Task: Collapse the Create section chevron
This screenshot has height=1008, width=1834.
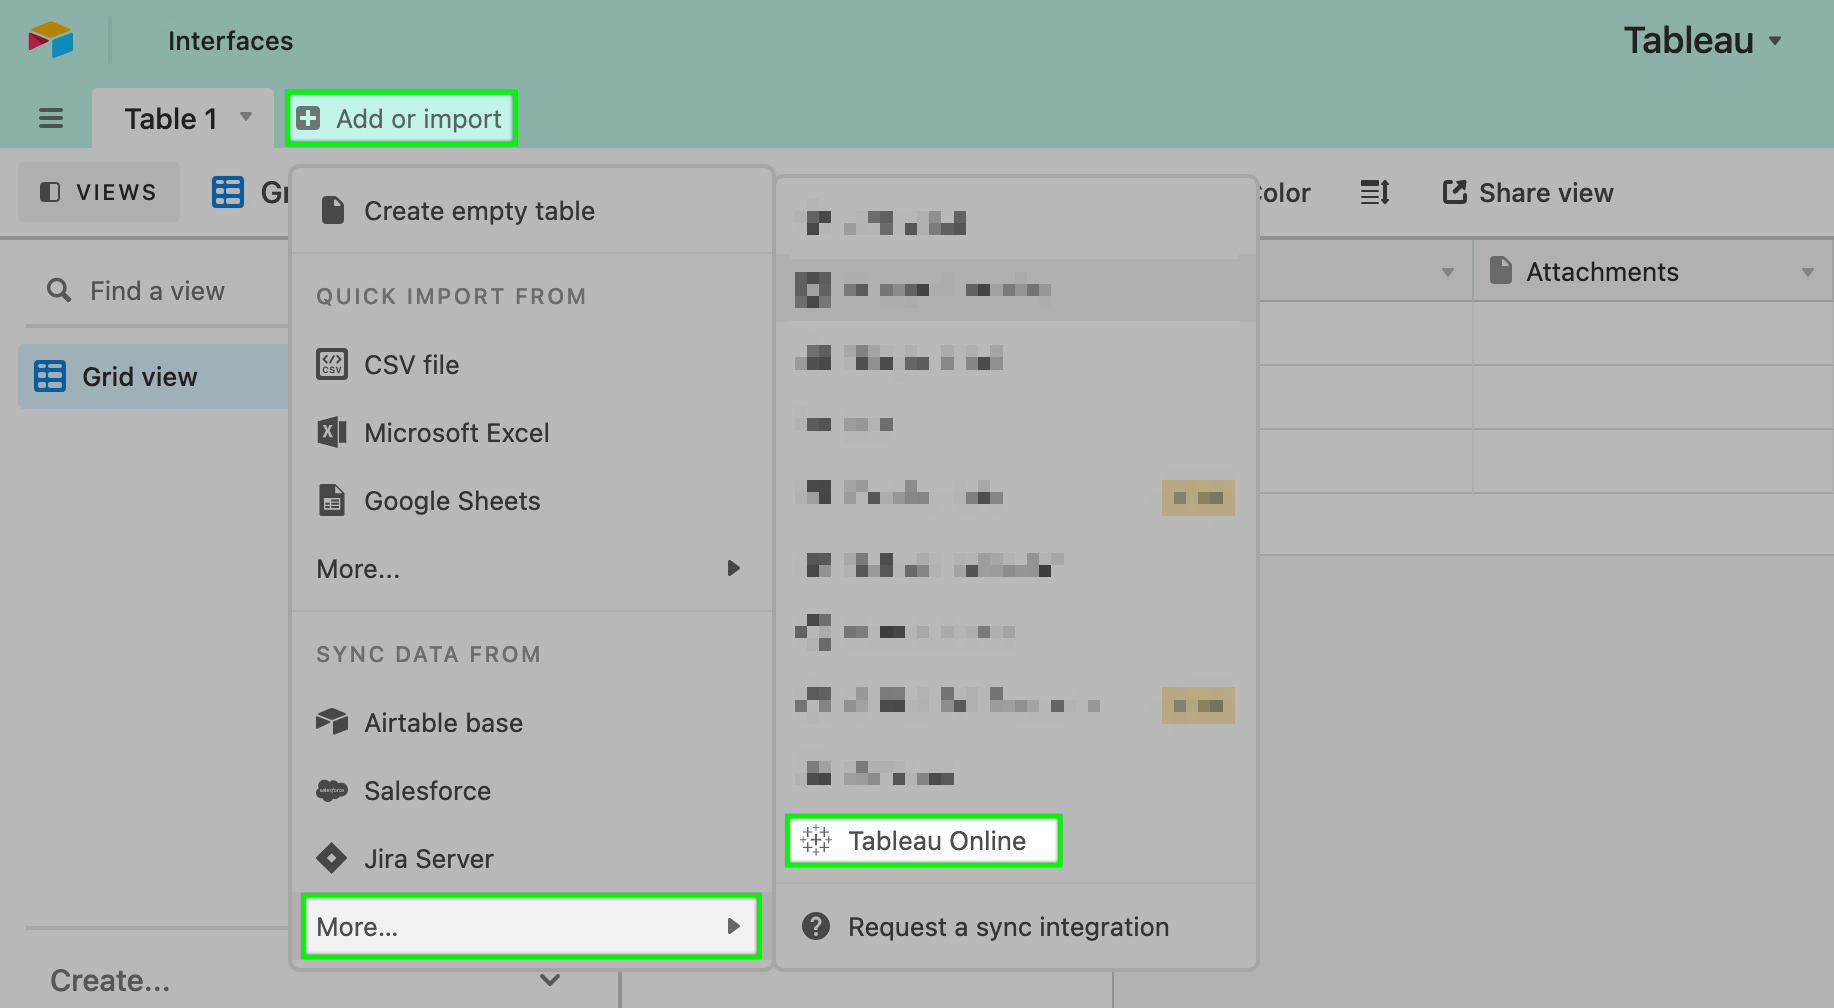Action: coord(550,980)
